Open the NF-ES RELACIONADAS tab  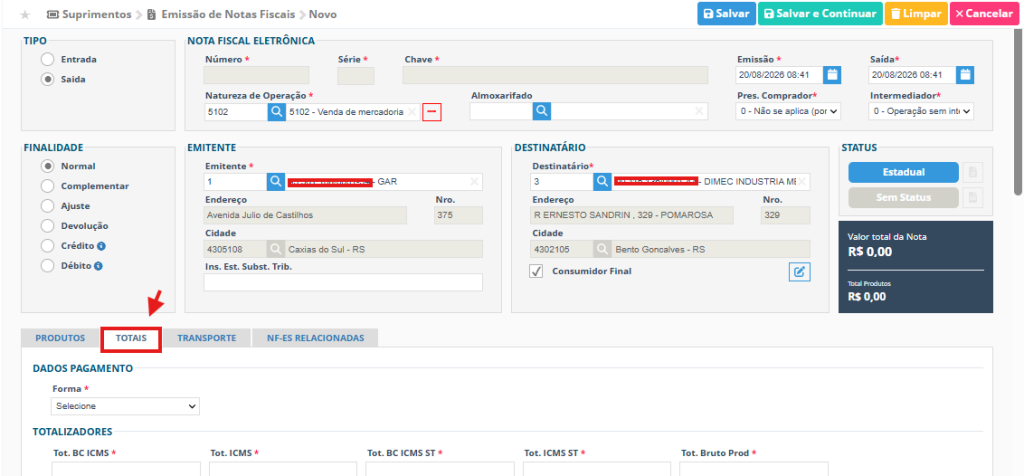(315, 338)
